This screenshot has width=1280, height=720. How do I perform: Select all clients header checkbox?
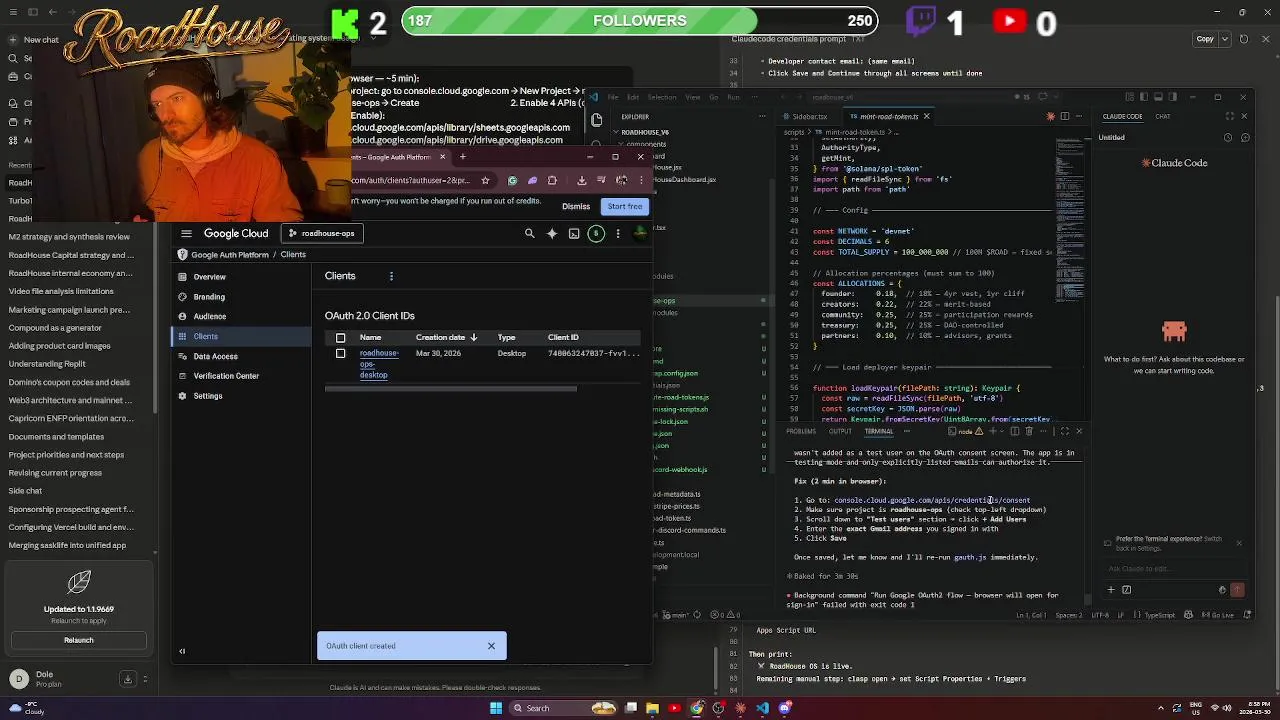click(x=341, y=338)
